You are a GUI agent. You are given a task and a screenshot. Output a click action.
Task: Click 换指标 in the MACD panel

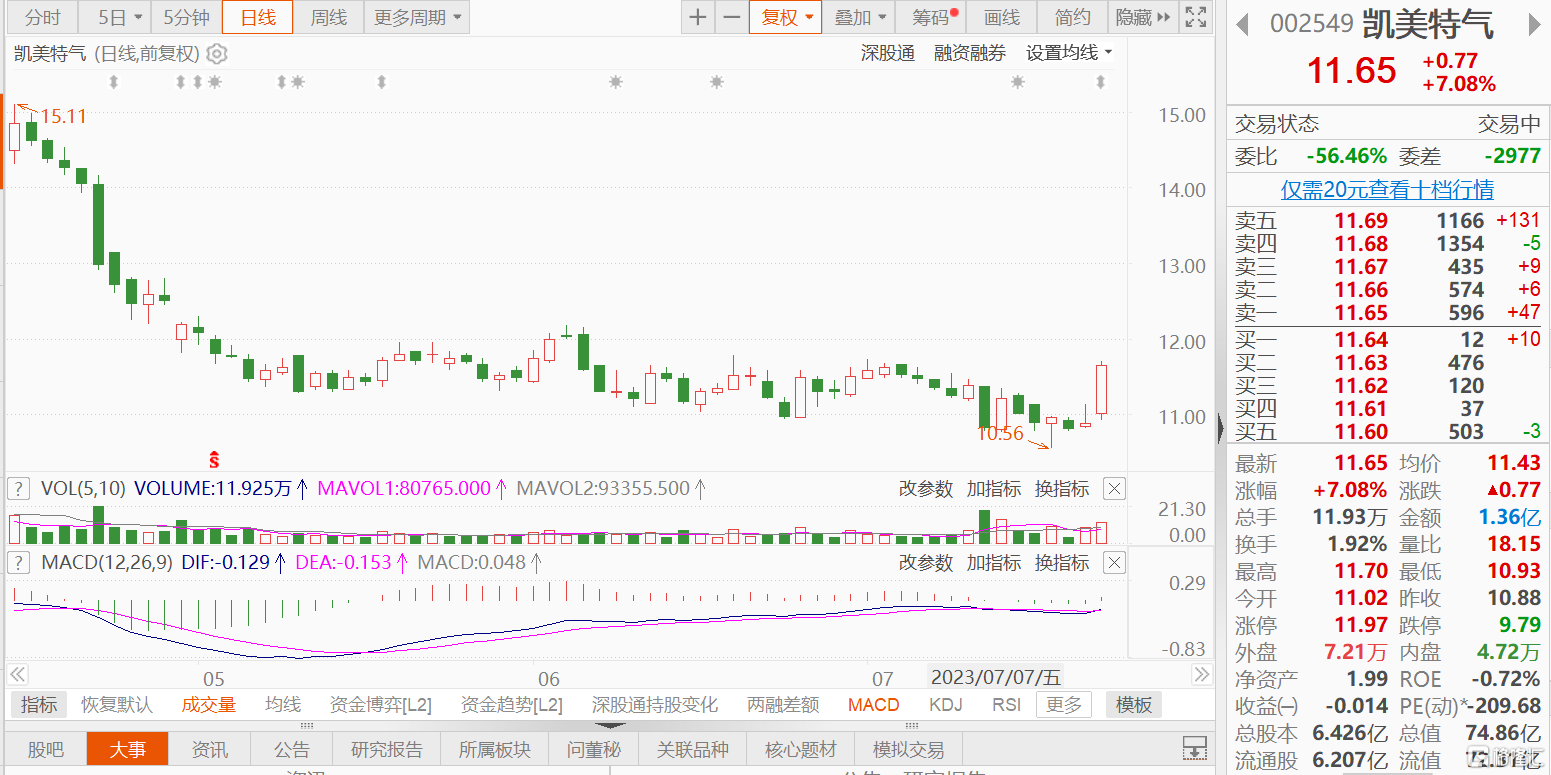tap(1062, 563)
